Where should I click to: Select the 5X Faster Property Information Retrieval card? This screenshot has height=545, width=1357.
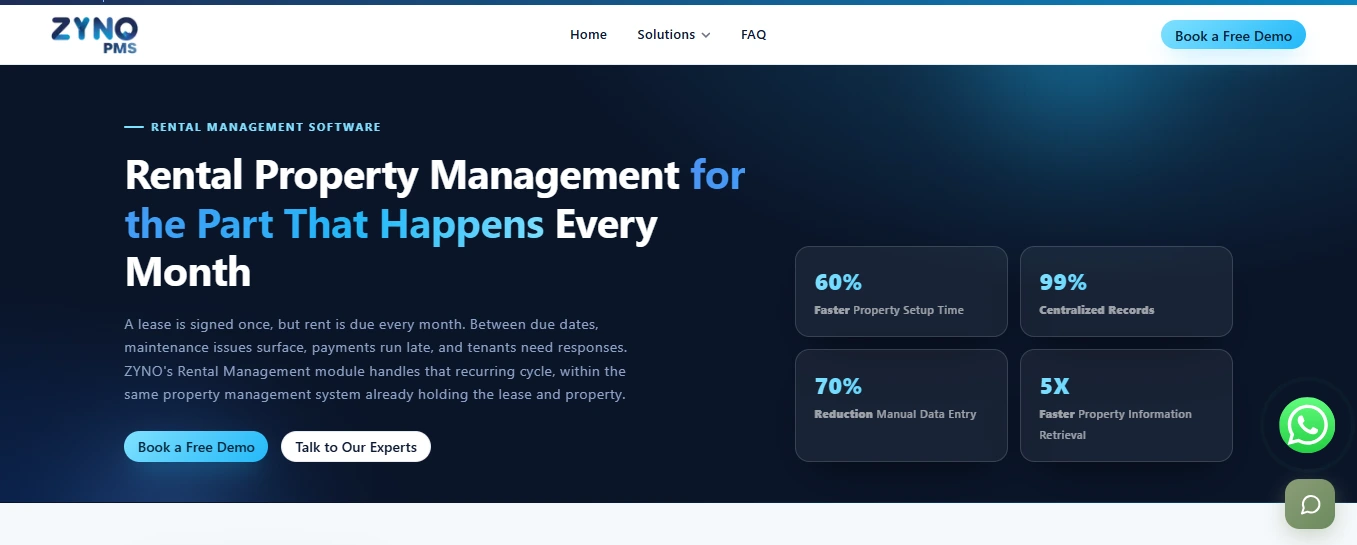pos(1126,405)
